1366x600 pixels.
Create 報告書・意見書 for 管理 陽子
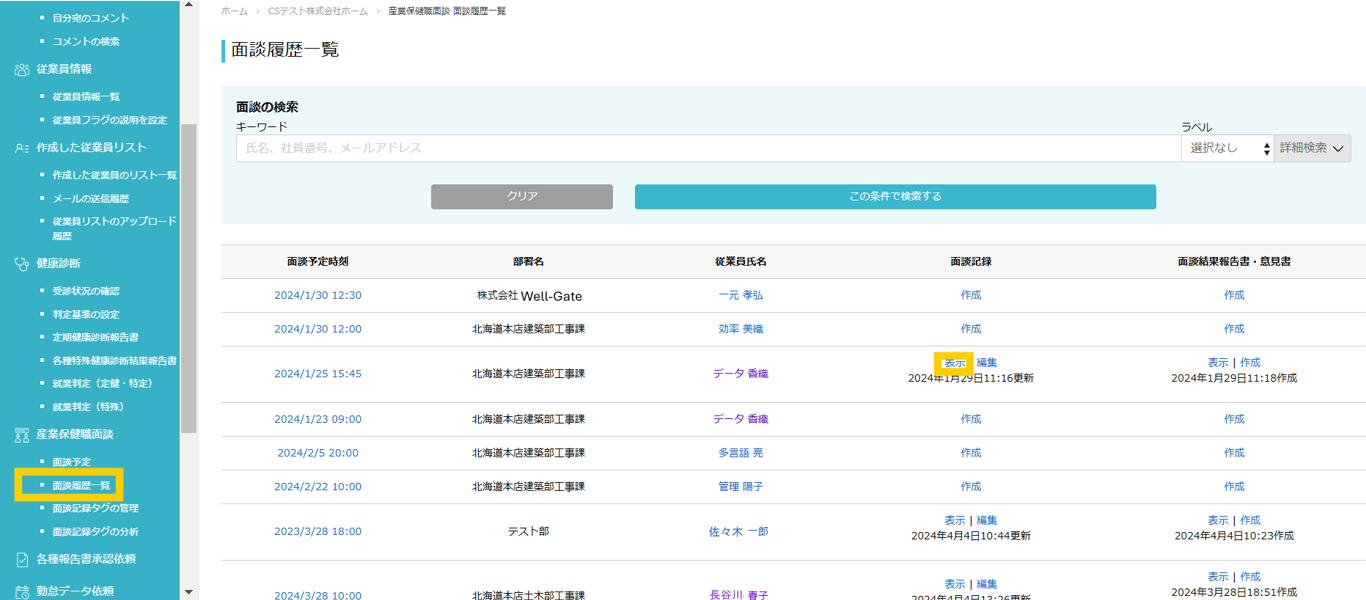tap(1235, 487)
